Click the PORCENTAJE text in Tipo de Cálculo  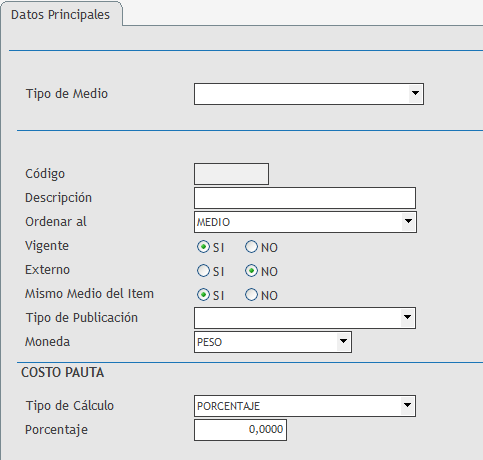228,406
